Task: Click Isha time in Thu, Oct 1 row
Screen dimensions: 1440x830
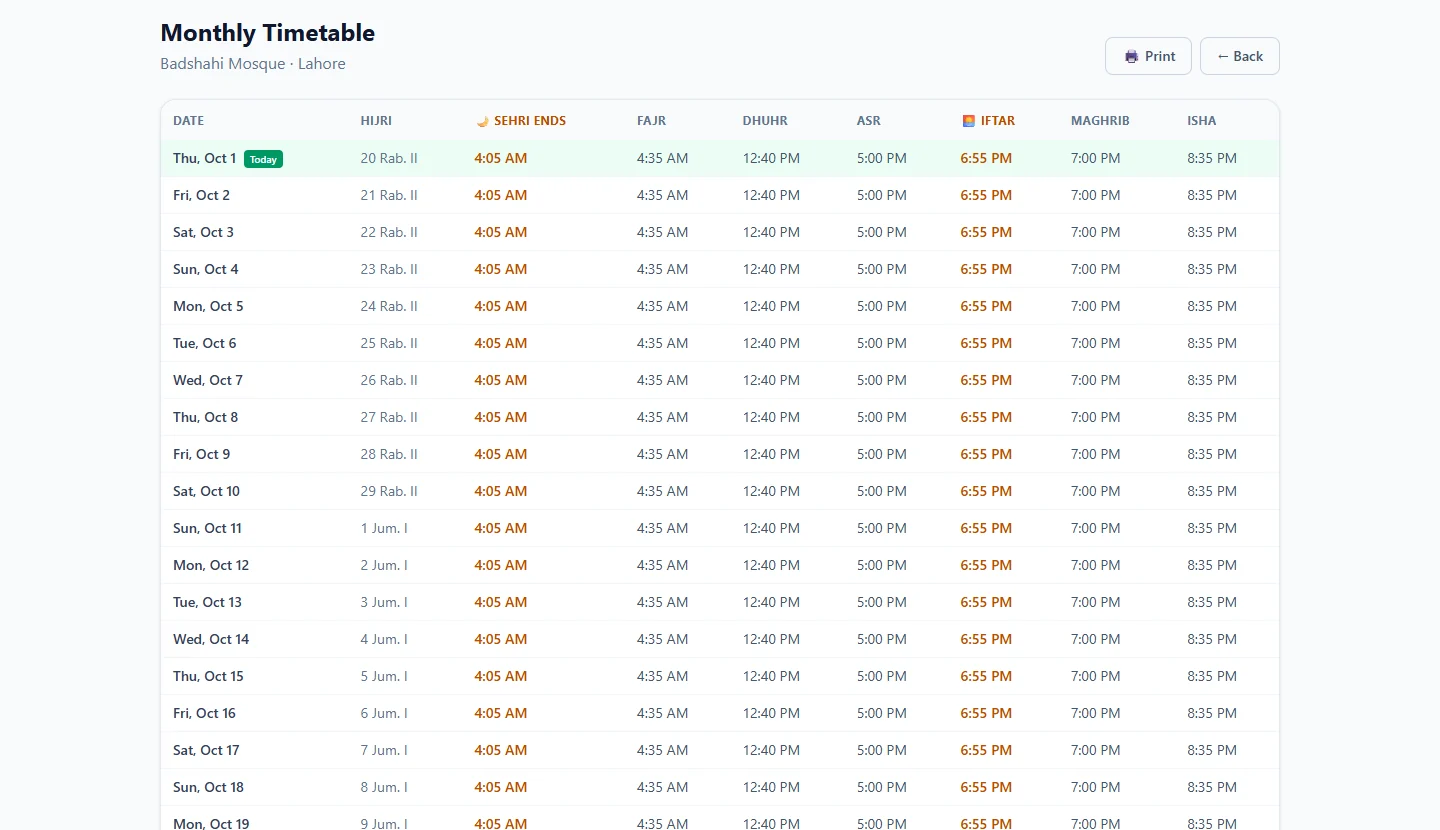Action: (1212, 158)
